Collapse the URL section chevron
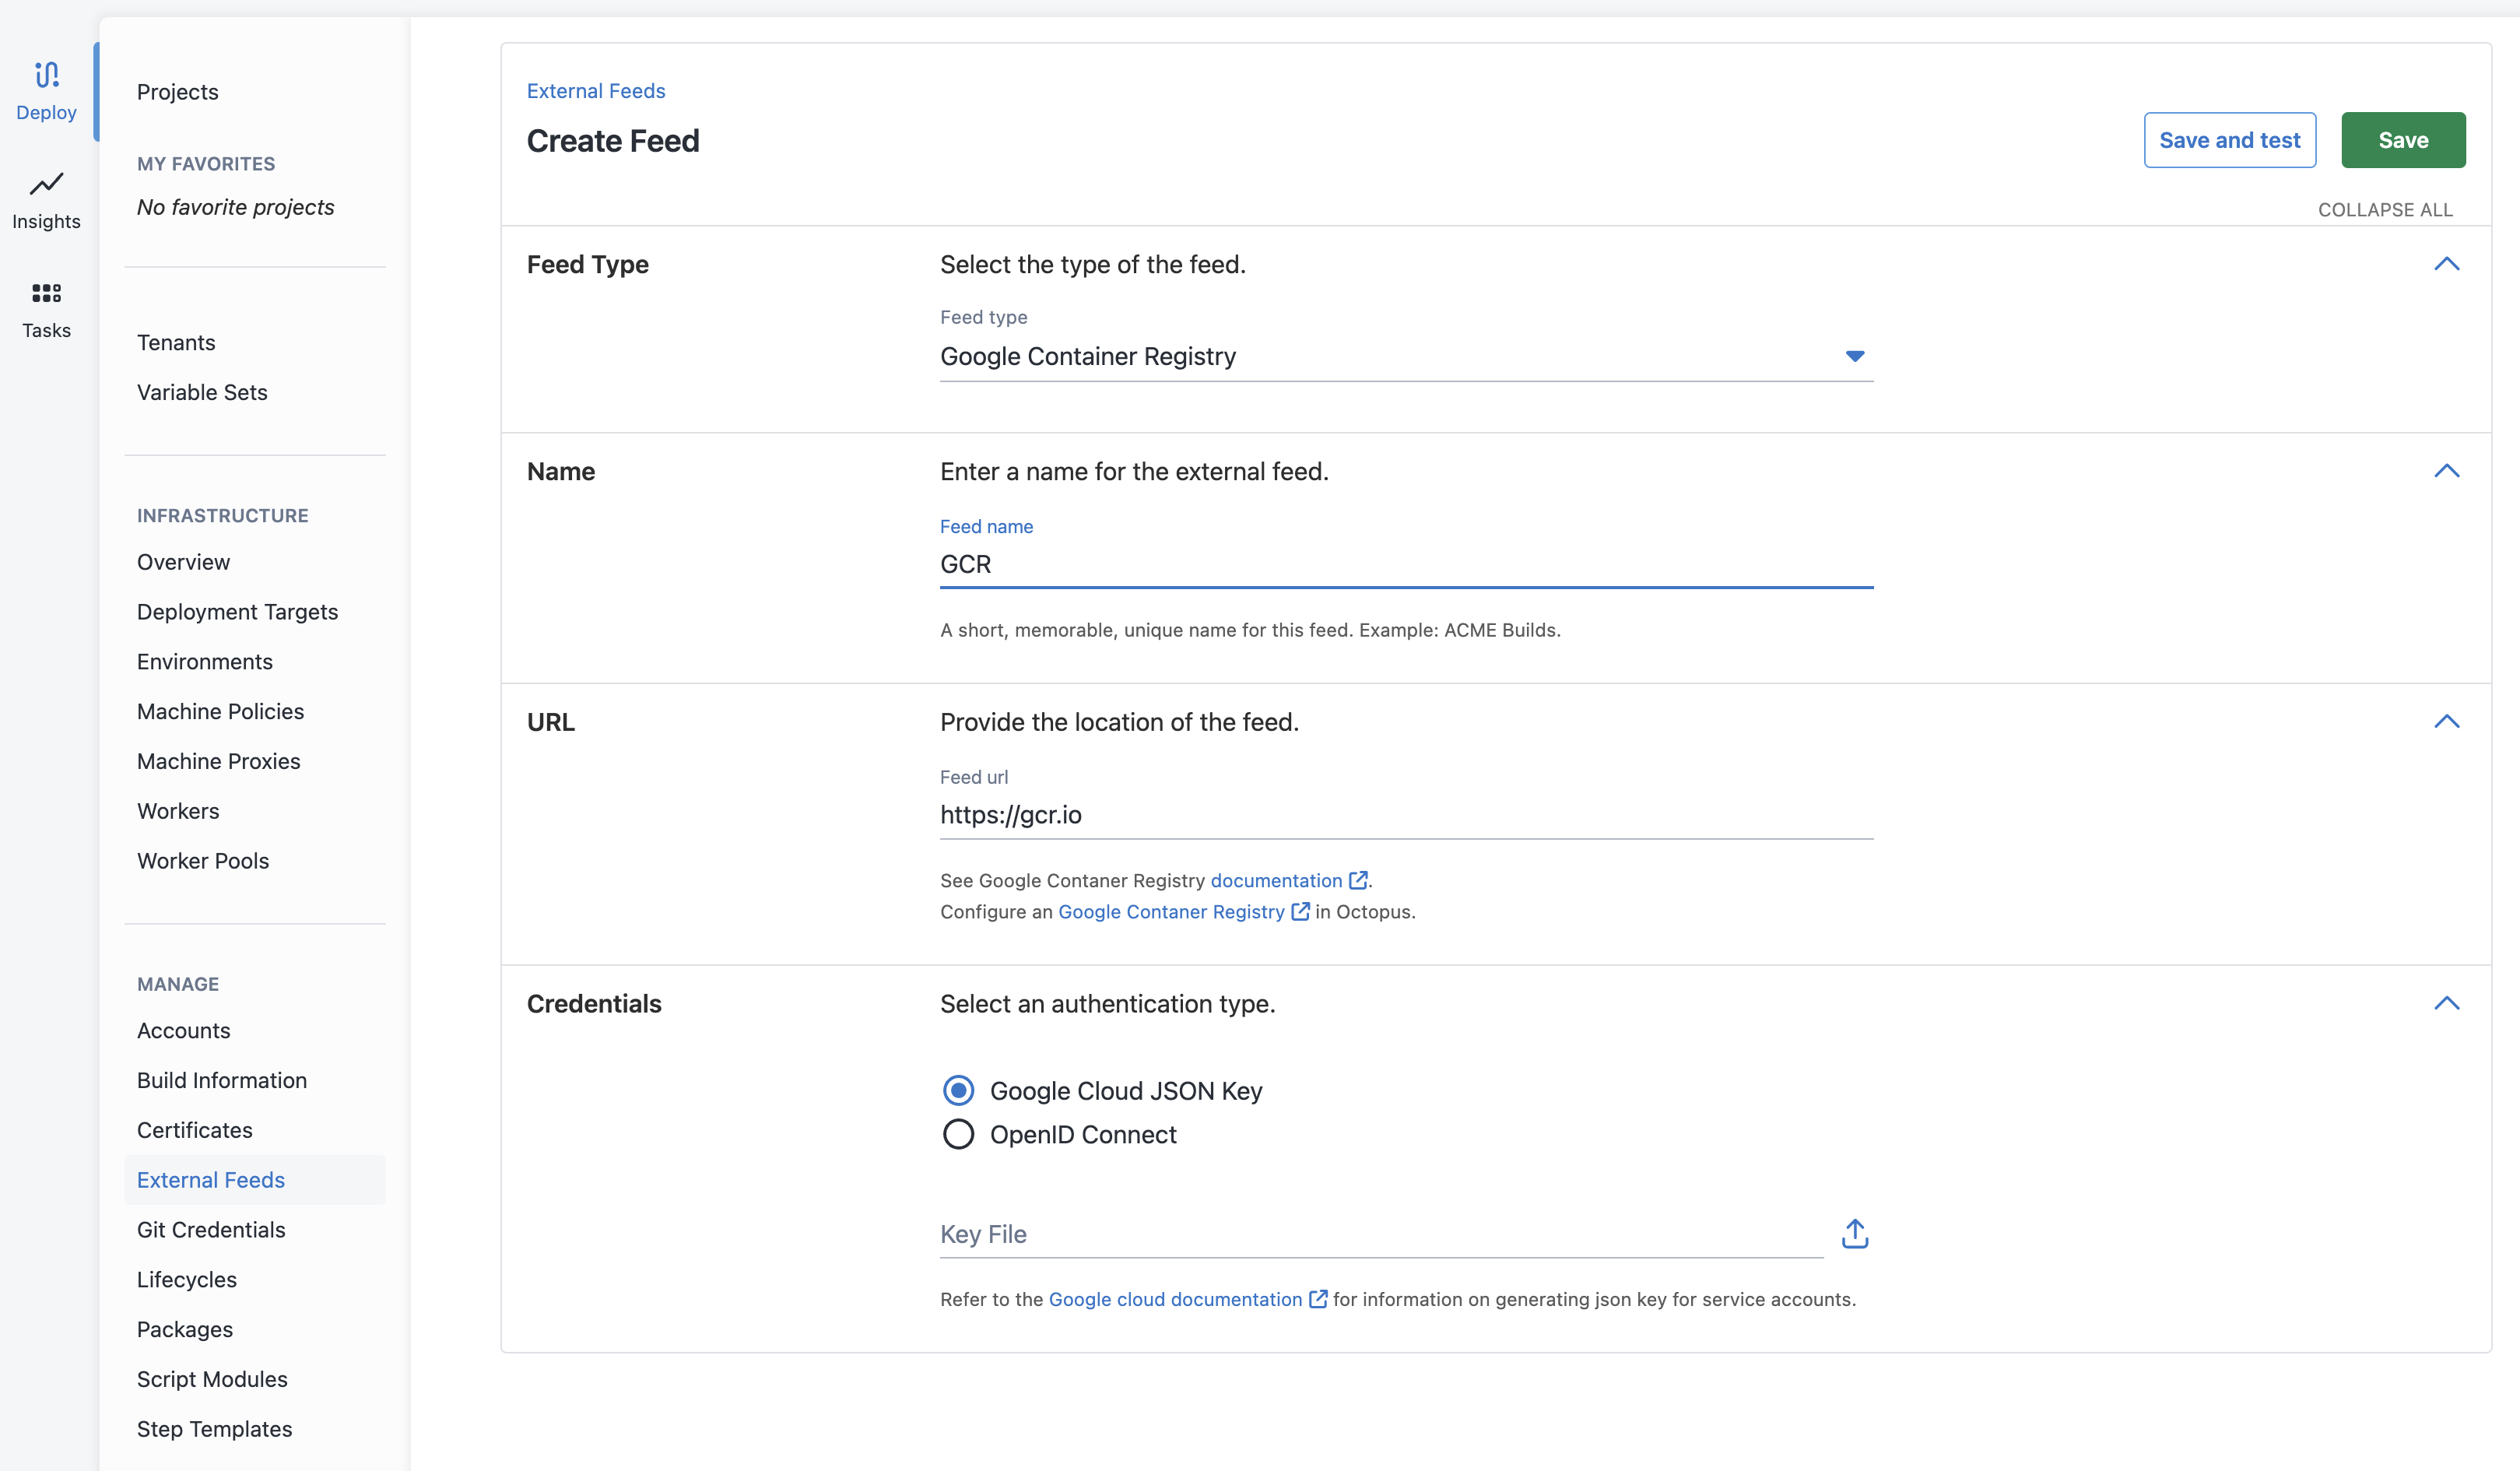This screenshot has height=1471, width=2520. [x=2446, y=722]
